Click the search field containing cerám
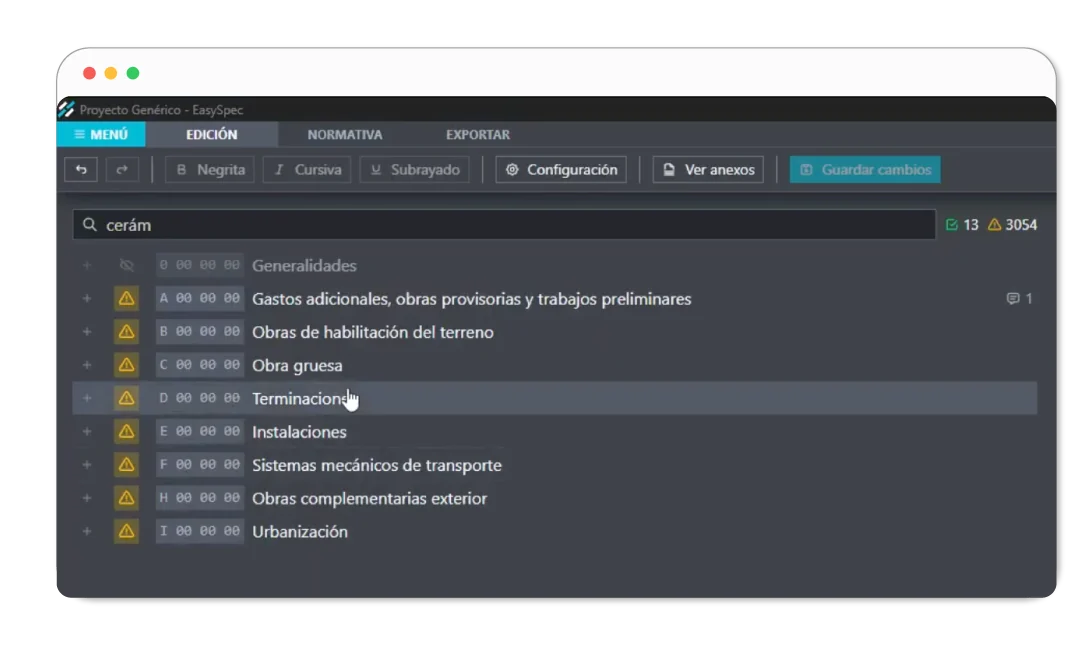The image size is (1080, 665). [x=504, y=225]
